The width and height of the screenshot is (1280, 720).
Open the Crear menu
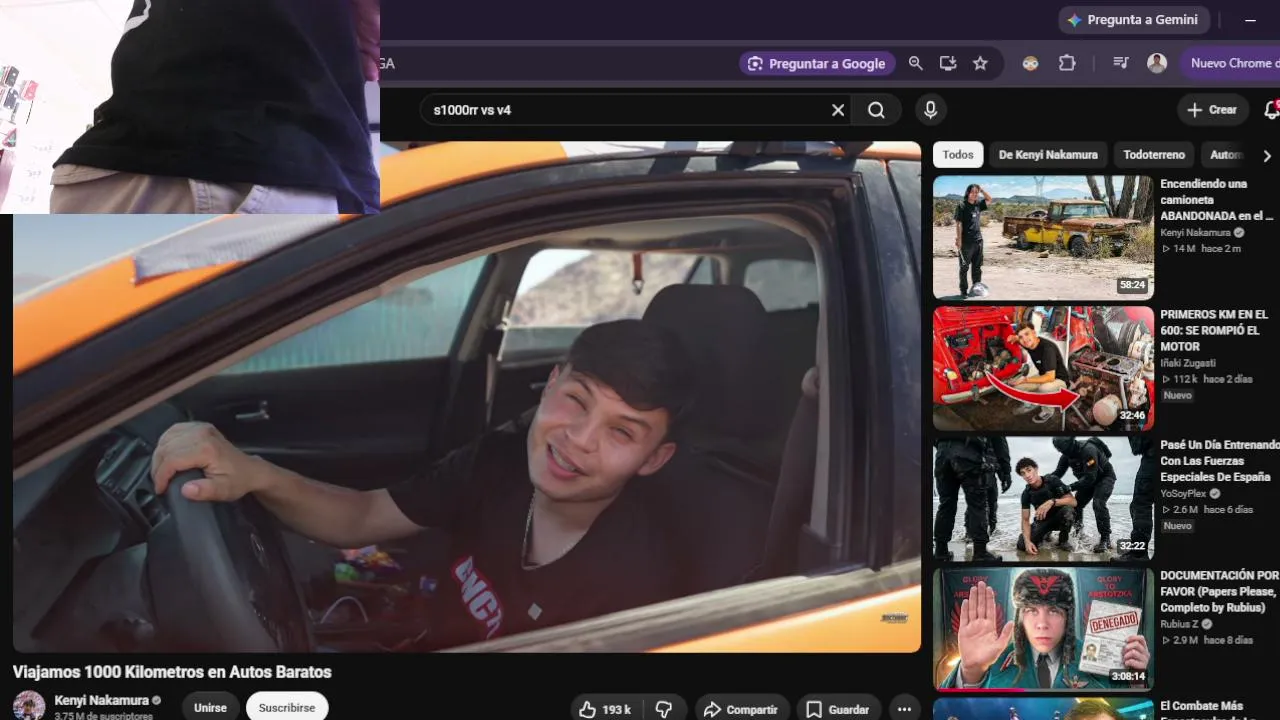click(1213, 110)
